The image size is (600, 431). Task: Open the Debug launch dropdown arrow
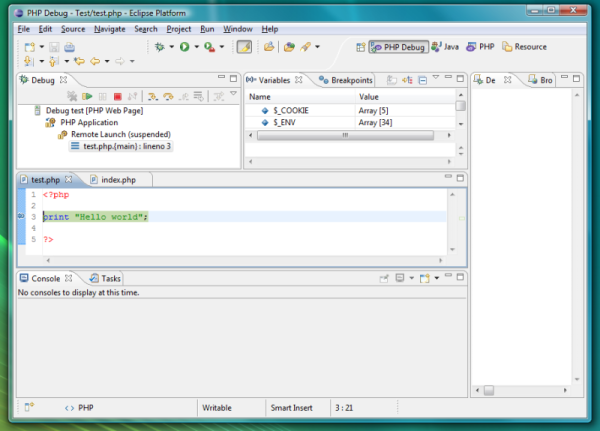pos(171,47)
